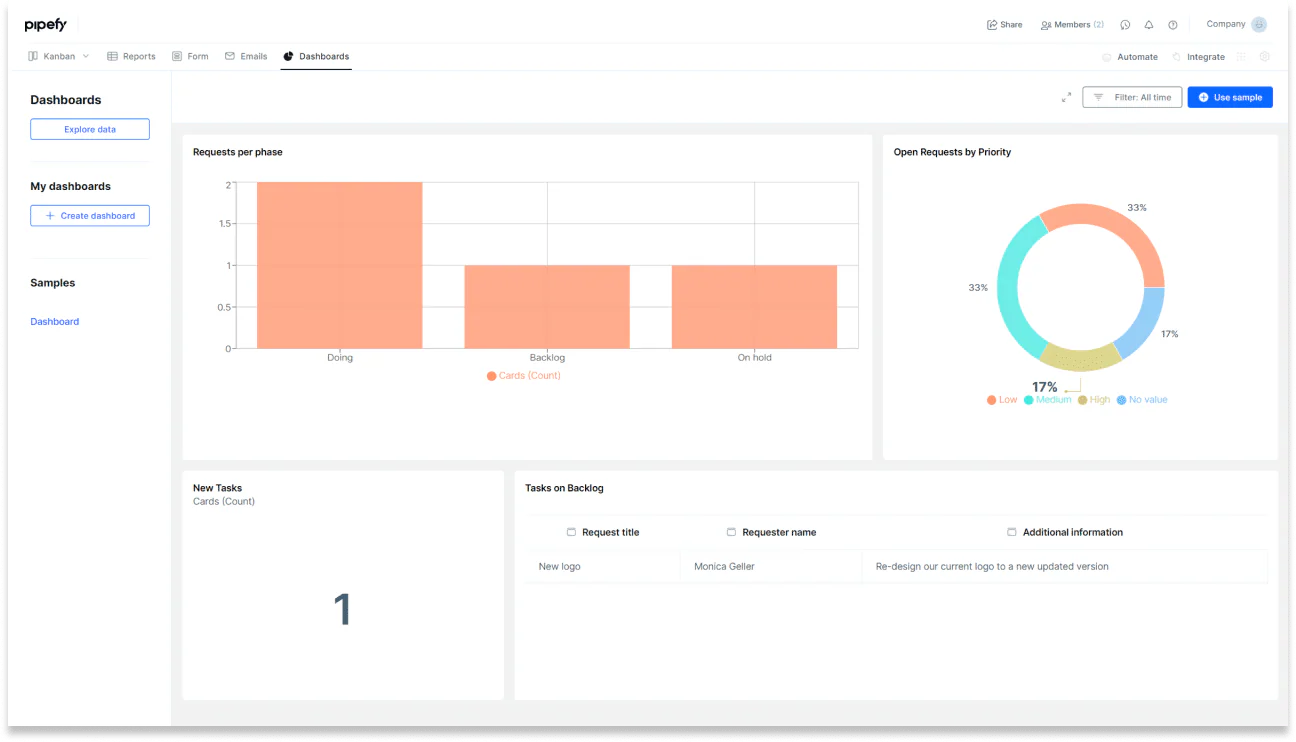
Task: Open the activity history clock icon
Action: [x=1125, y=25]
